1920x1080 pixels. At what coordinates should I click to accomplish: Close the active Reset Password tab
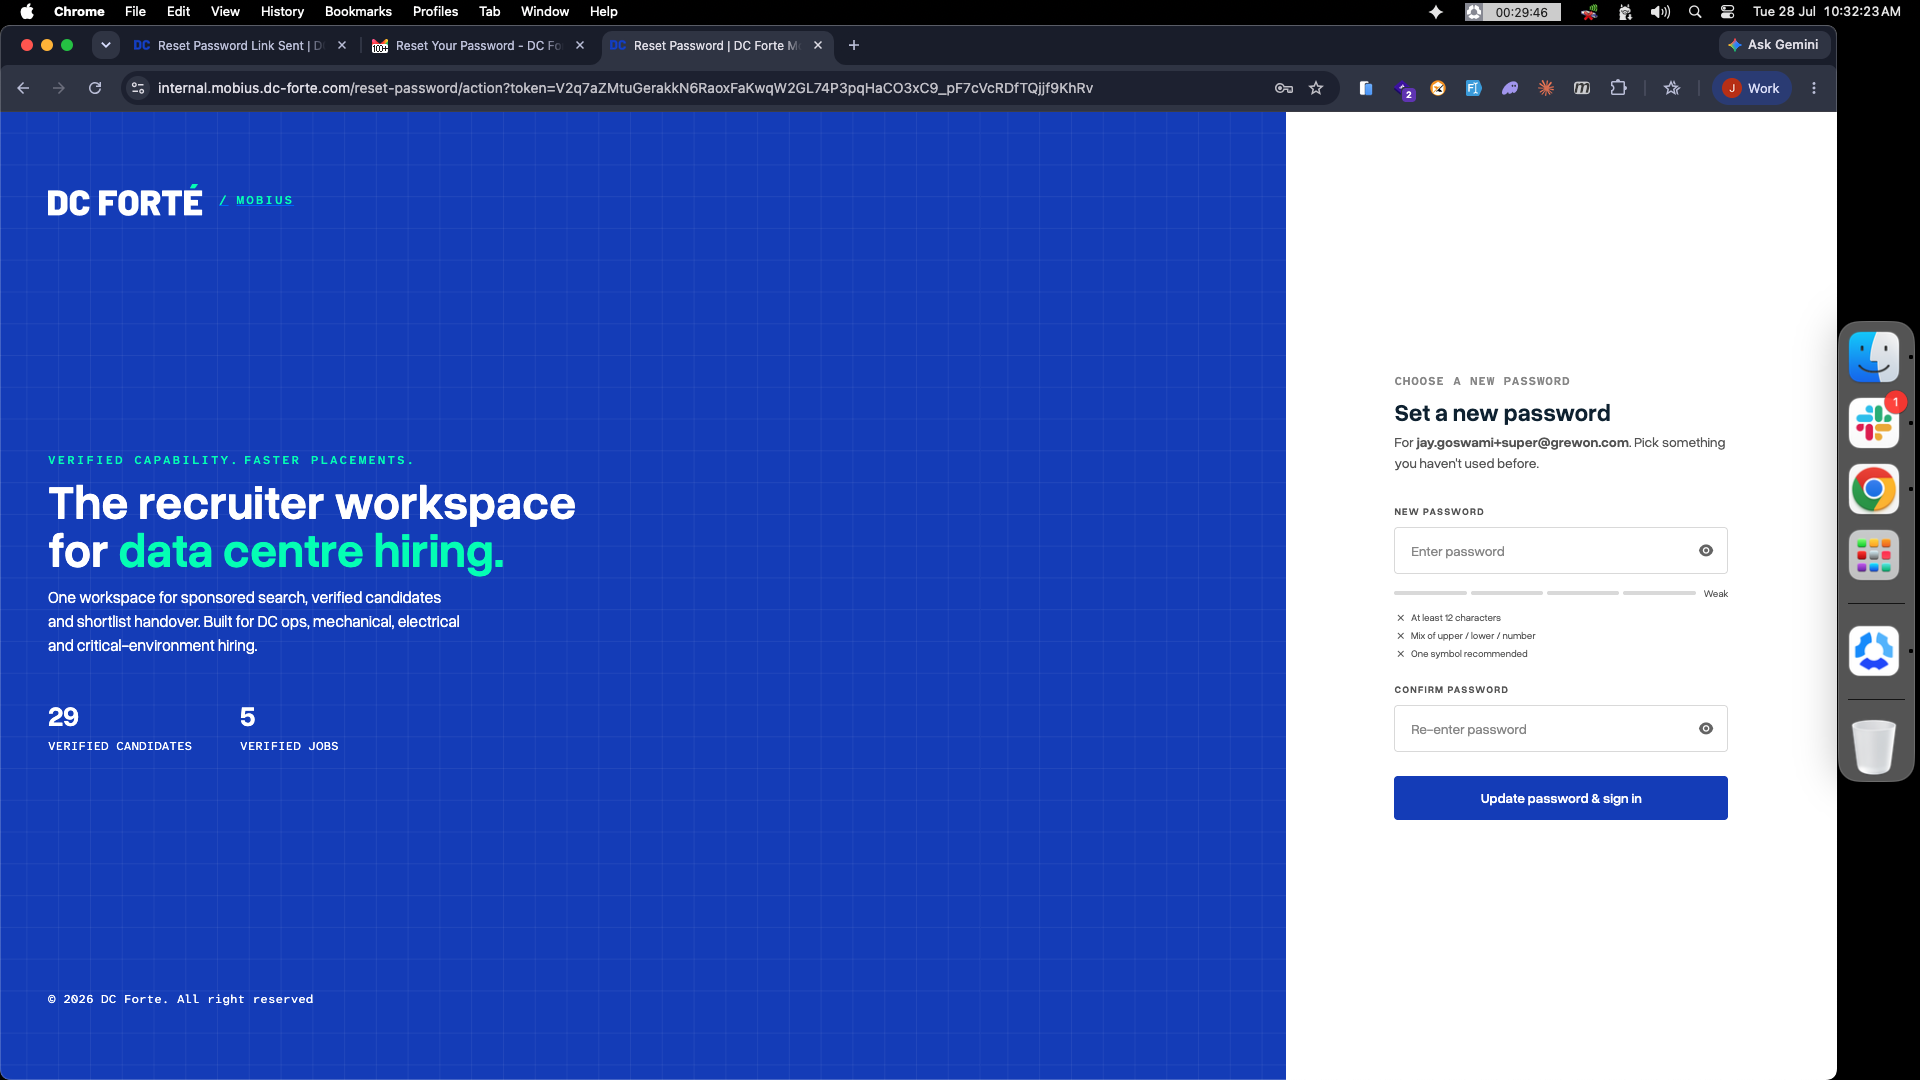tap(818, 46)
